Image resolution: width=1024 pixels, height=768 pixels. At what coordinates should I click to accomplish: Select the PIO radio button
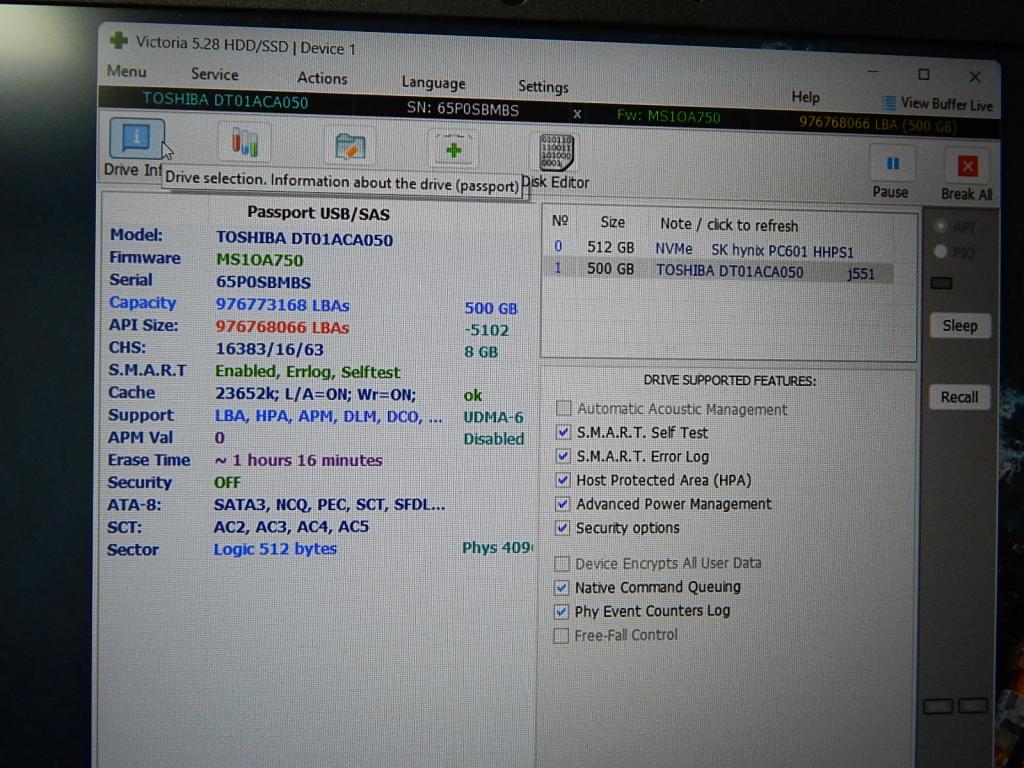tap(941, 252)
